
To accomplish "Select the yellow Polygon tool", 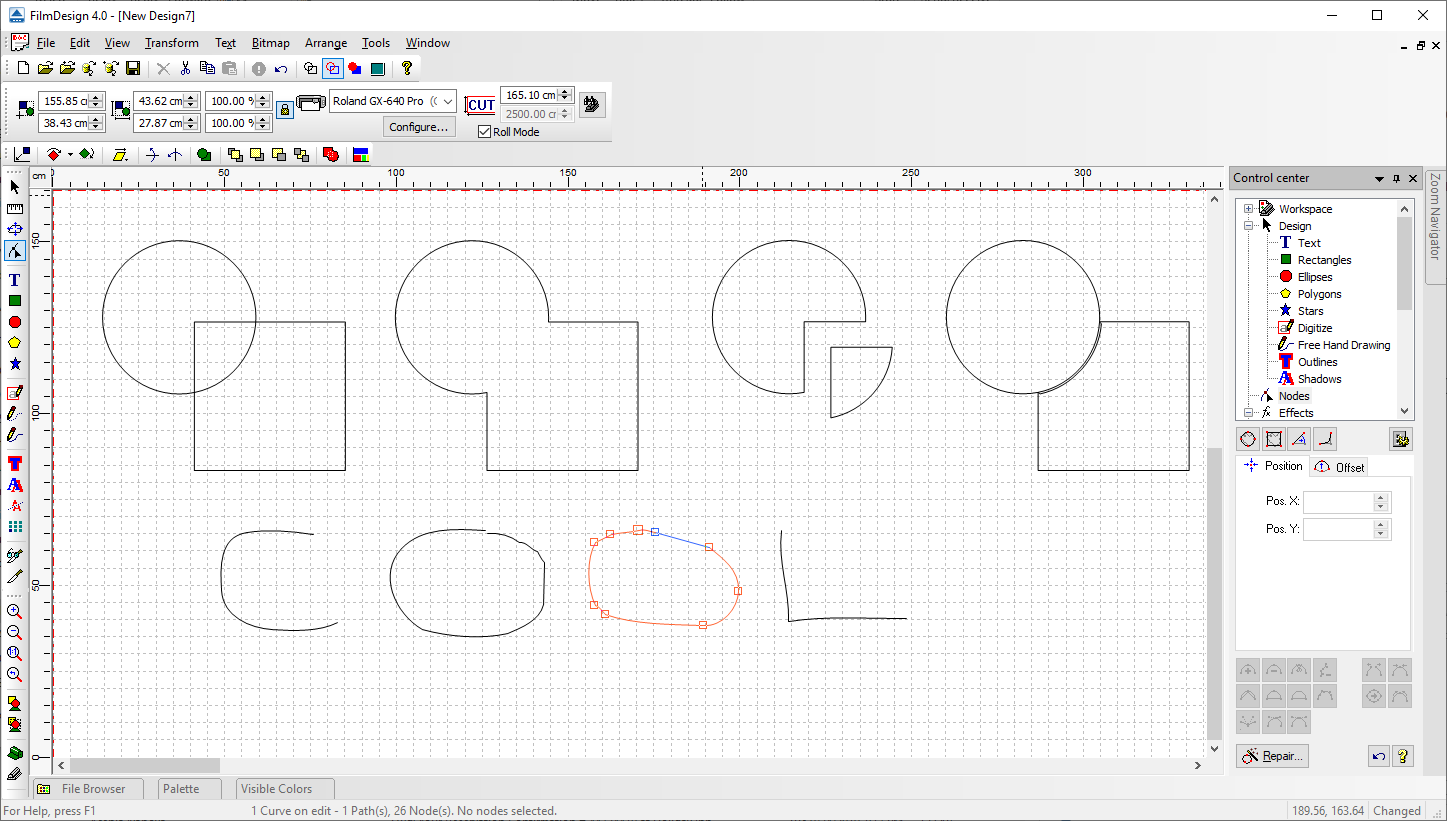I will tap(15, 343).
